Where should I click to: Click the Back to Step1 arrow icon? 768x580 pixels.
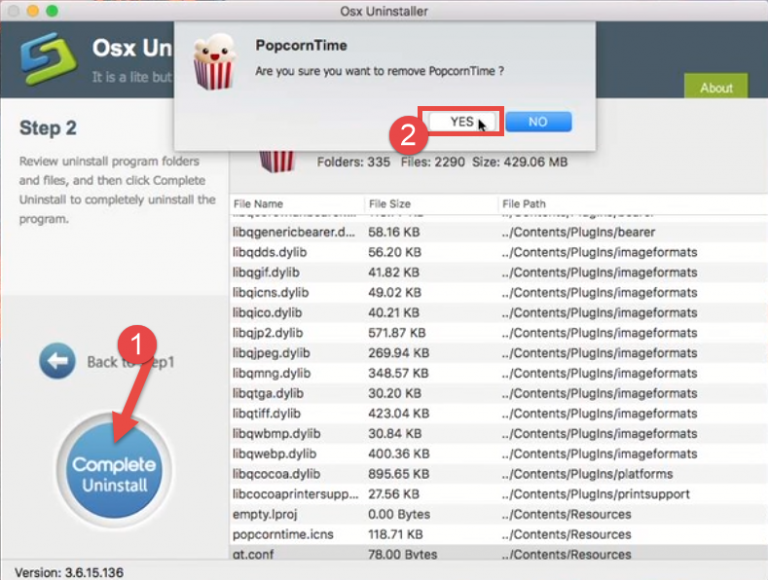(57, 361)
